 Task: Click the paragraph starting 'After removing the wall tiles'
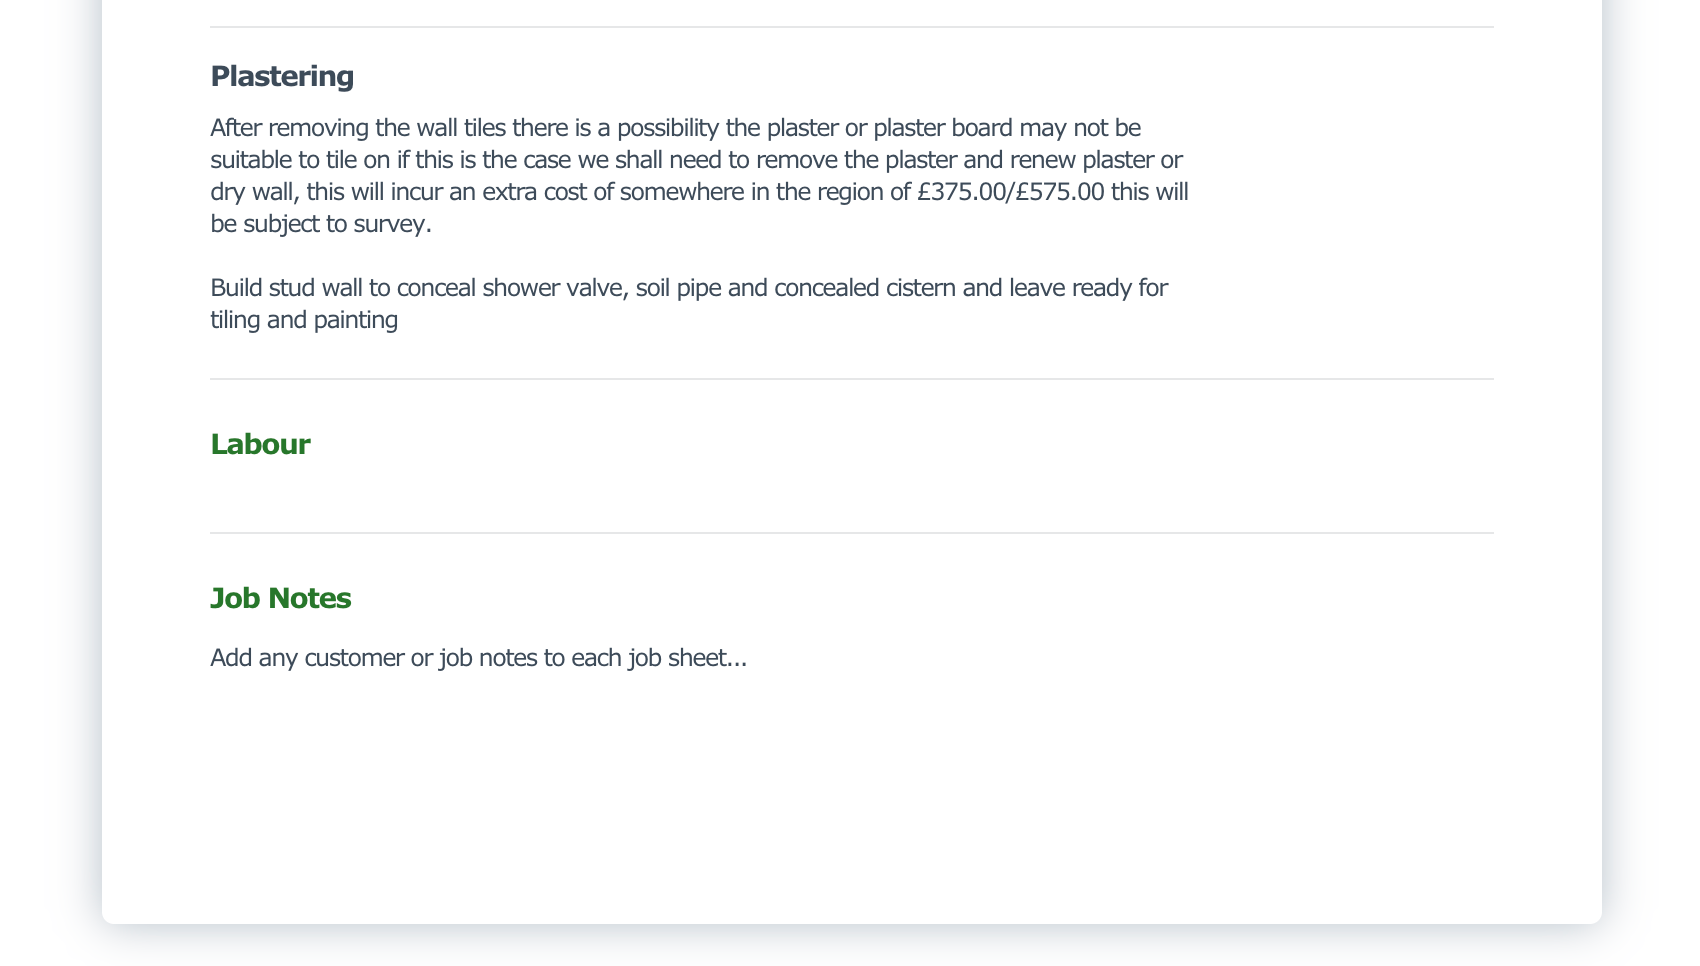[699, 176]
